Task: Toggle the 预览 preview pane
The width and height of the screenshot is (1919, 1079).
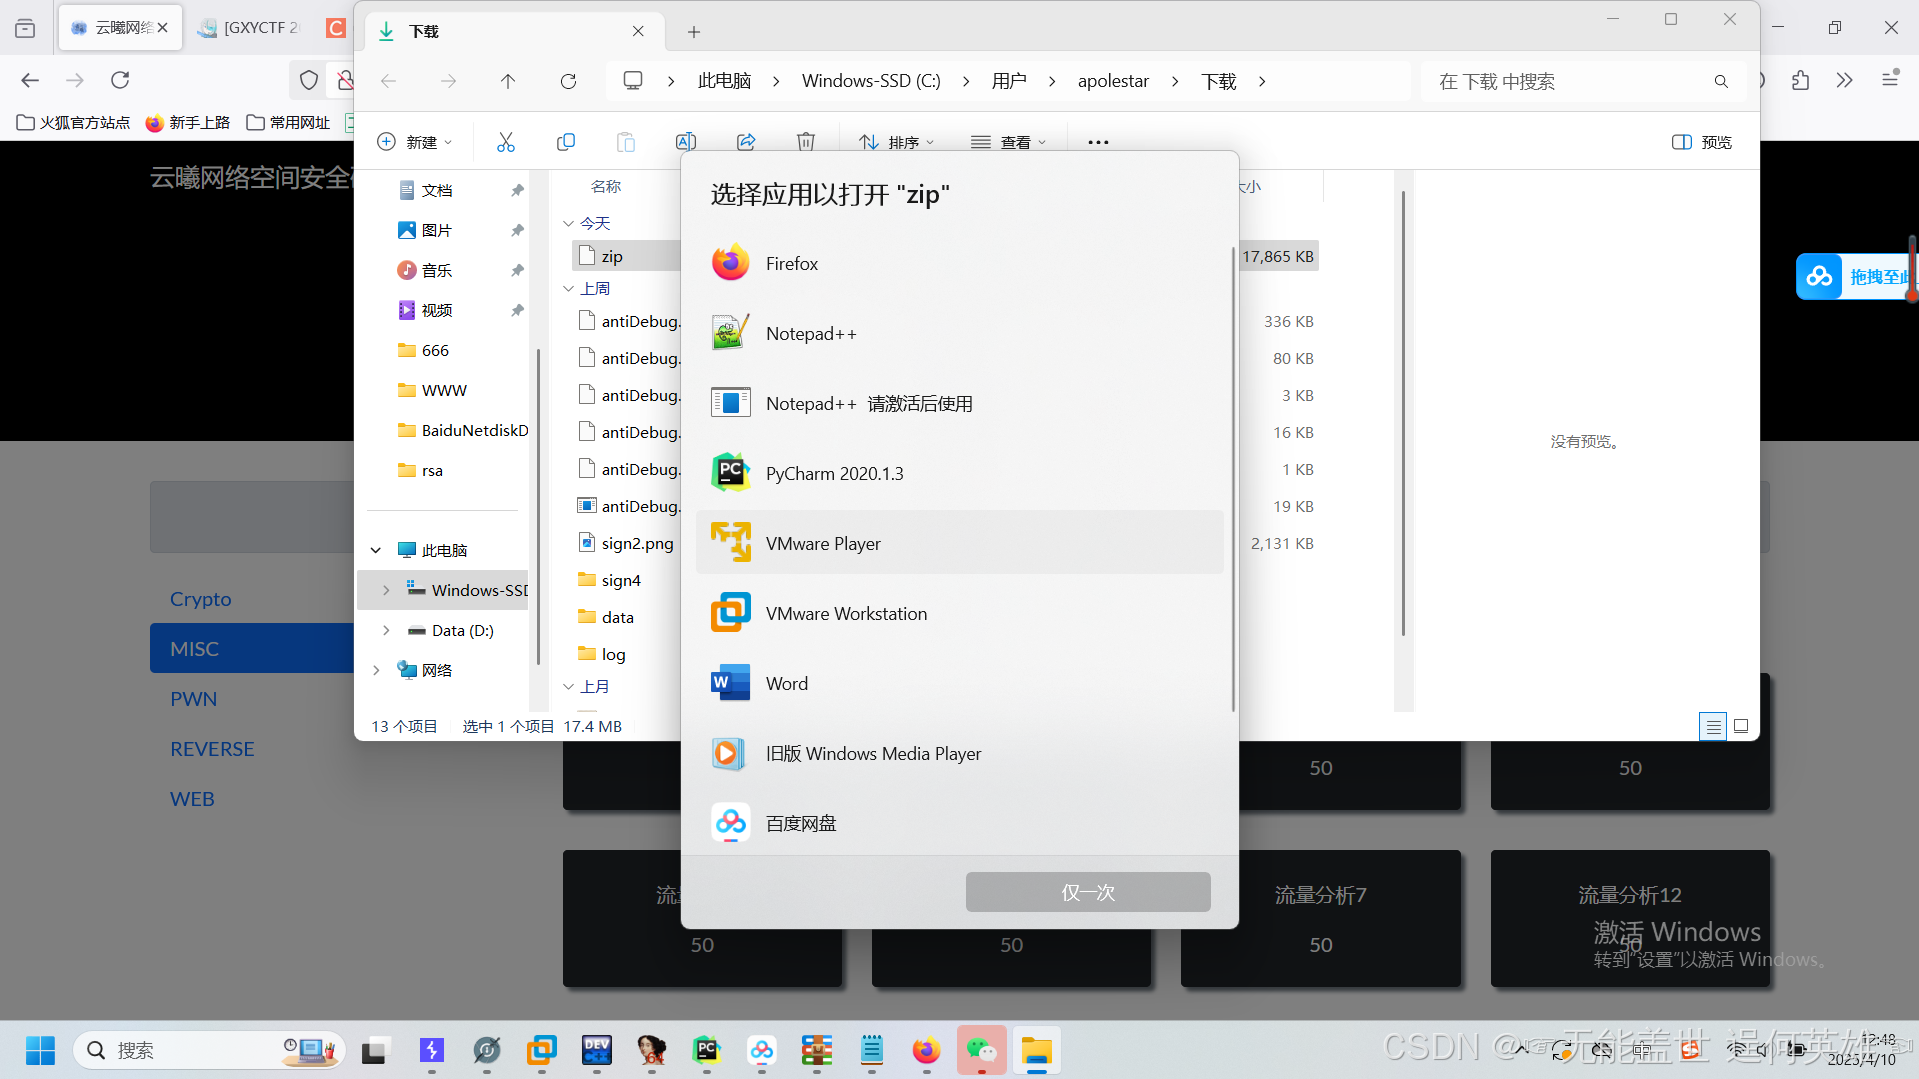Action: coord(1702,142)
